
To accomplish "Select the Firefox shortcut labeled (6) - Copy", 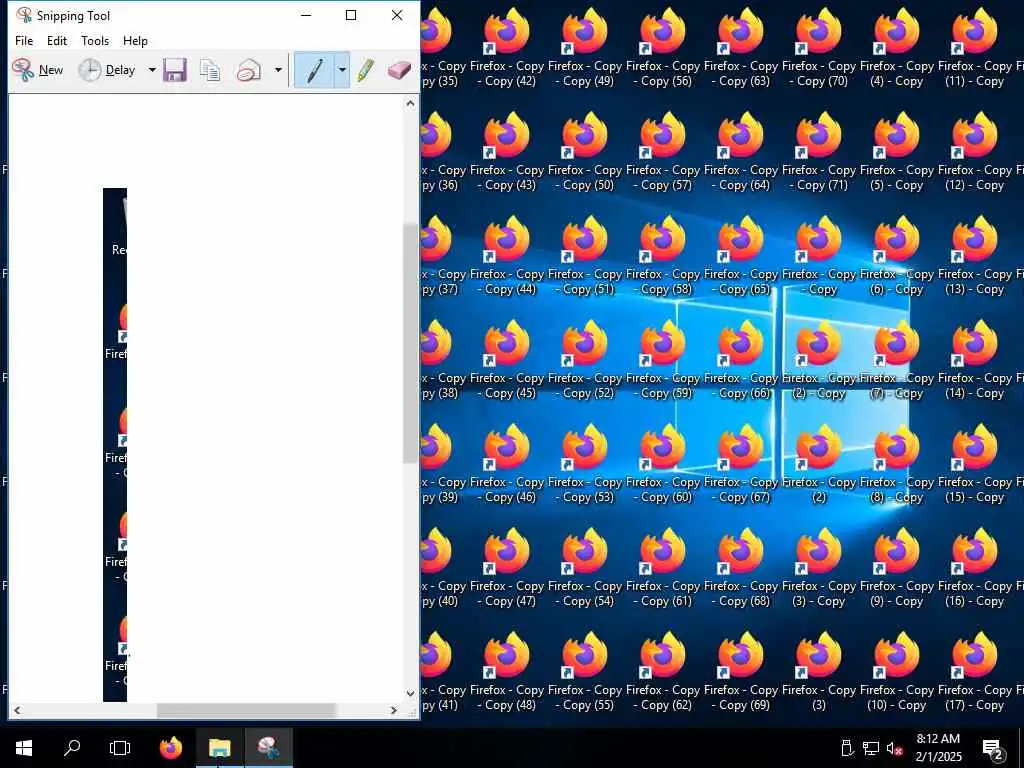I will click(897, 255).
